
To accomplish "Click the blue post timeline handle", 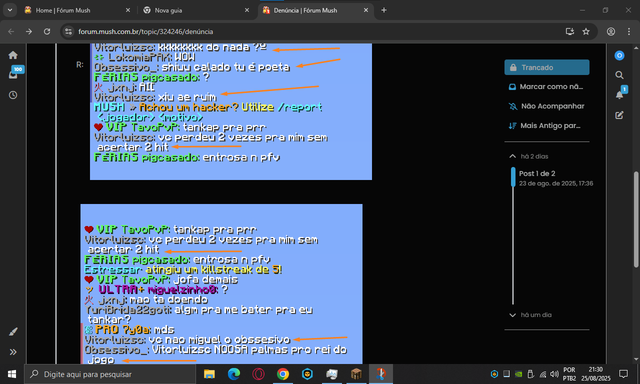I will (x=513, y=177).
